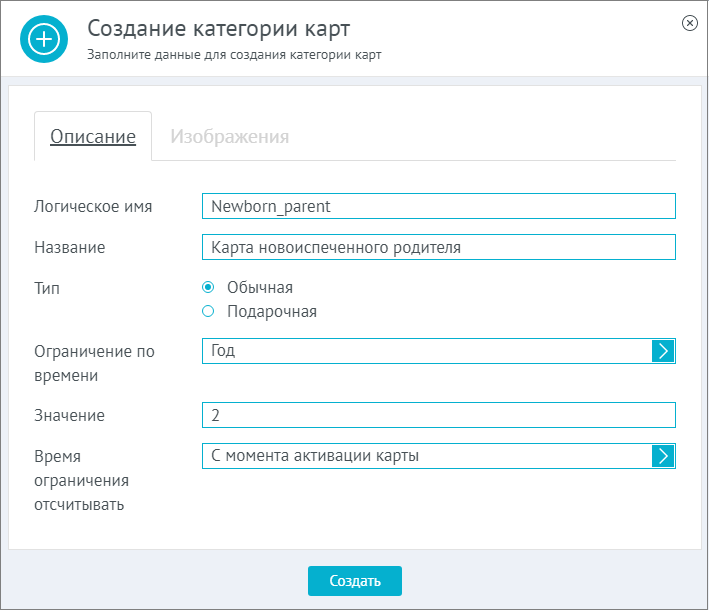Close the card category creation dialog
The image size is (709, 610).
point(690,23)
